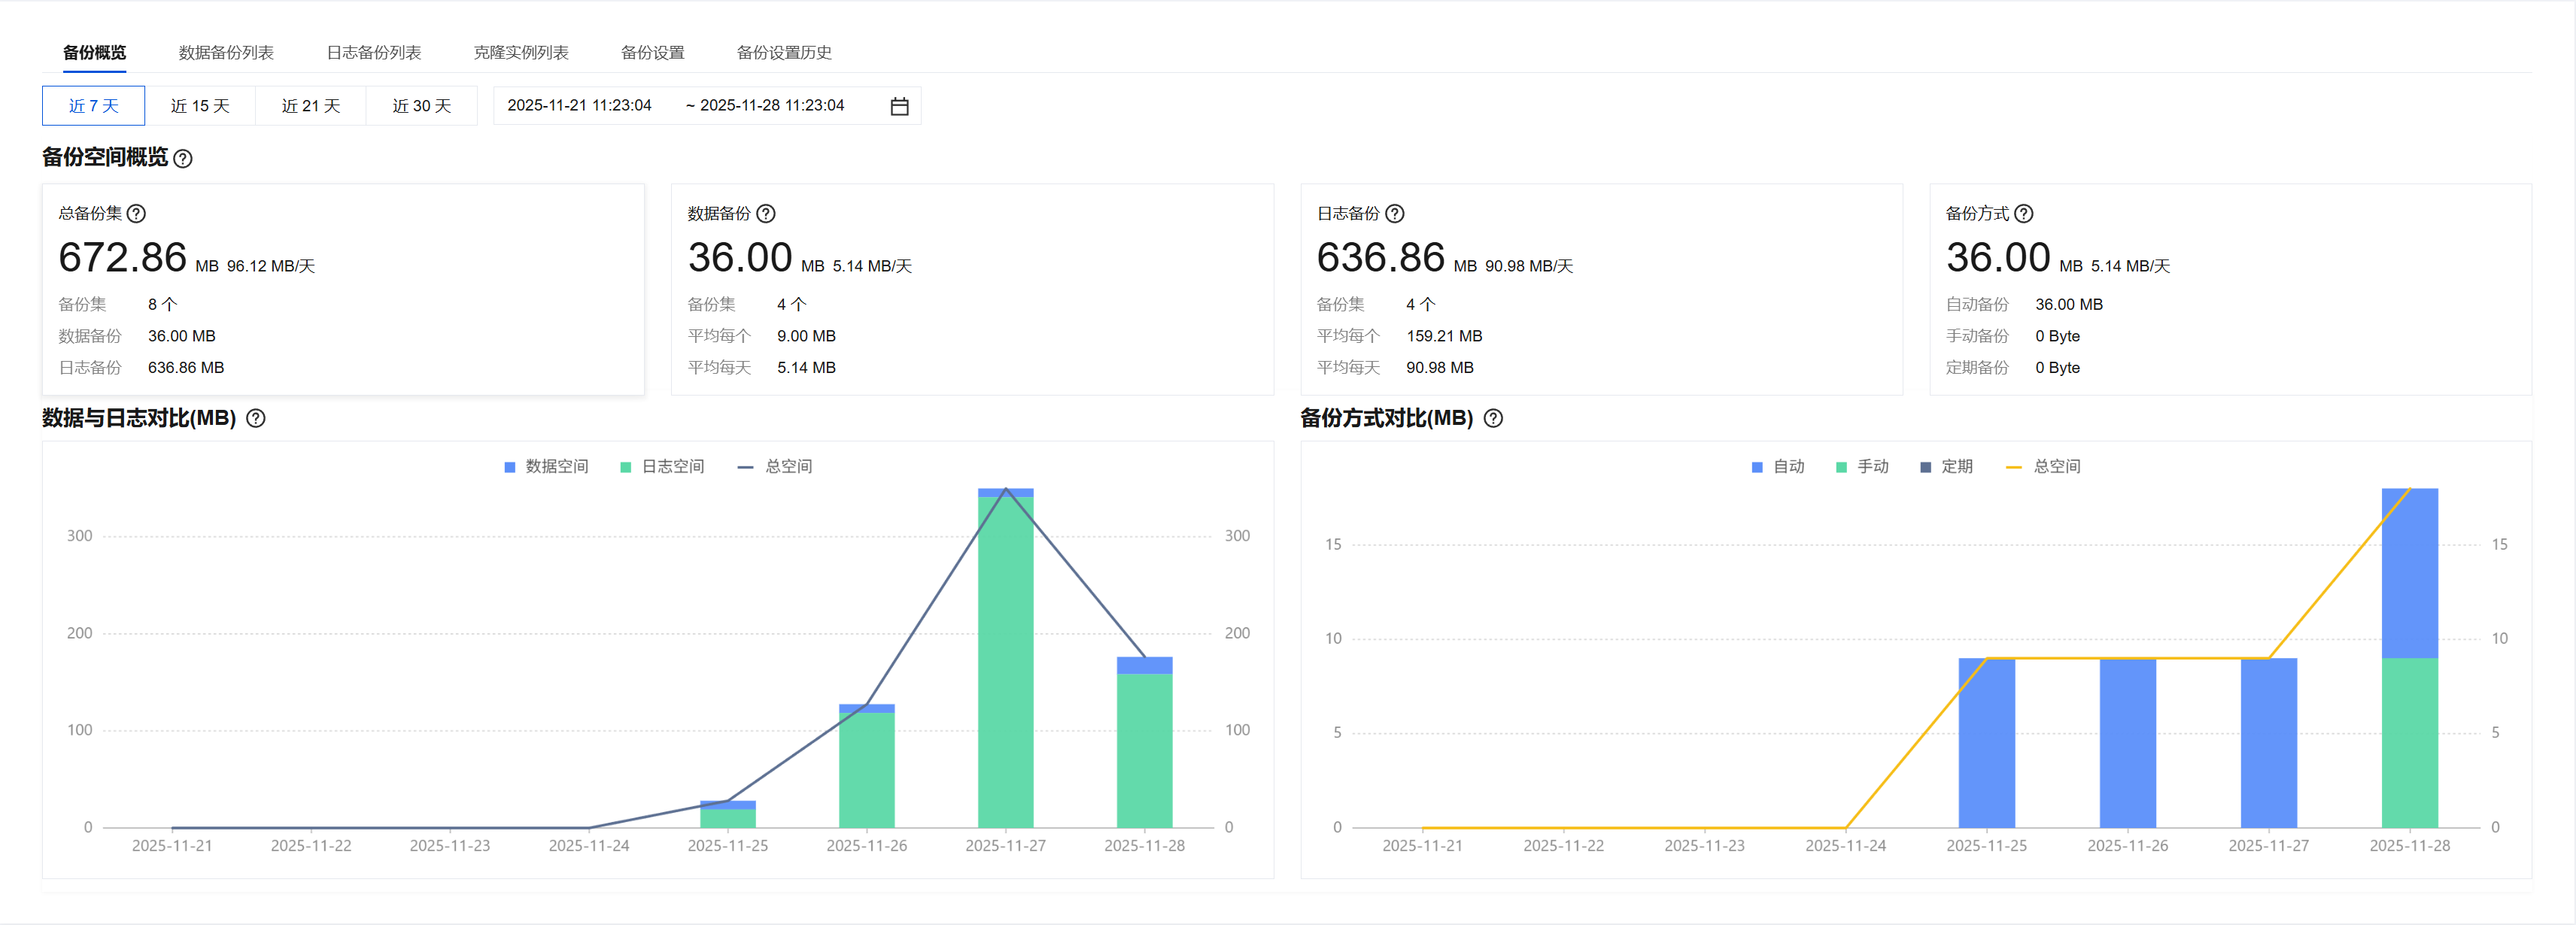Image resolution: width=2576 pixels, height=925 pixels.
Task: Open the 备份设置 tab
Action: 652,53
